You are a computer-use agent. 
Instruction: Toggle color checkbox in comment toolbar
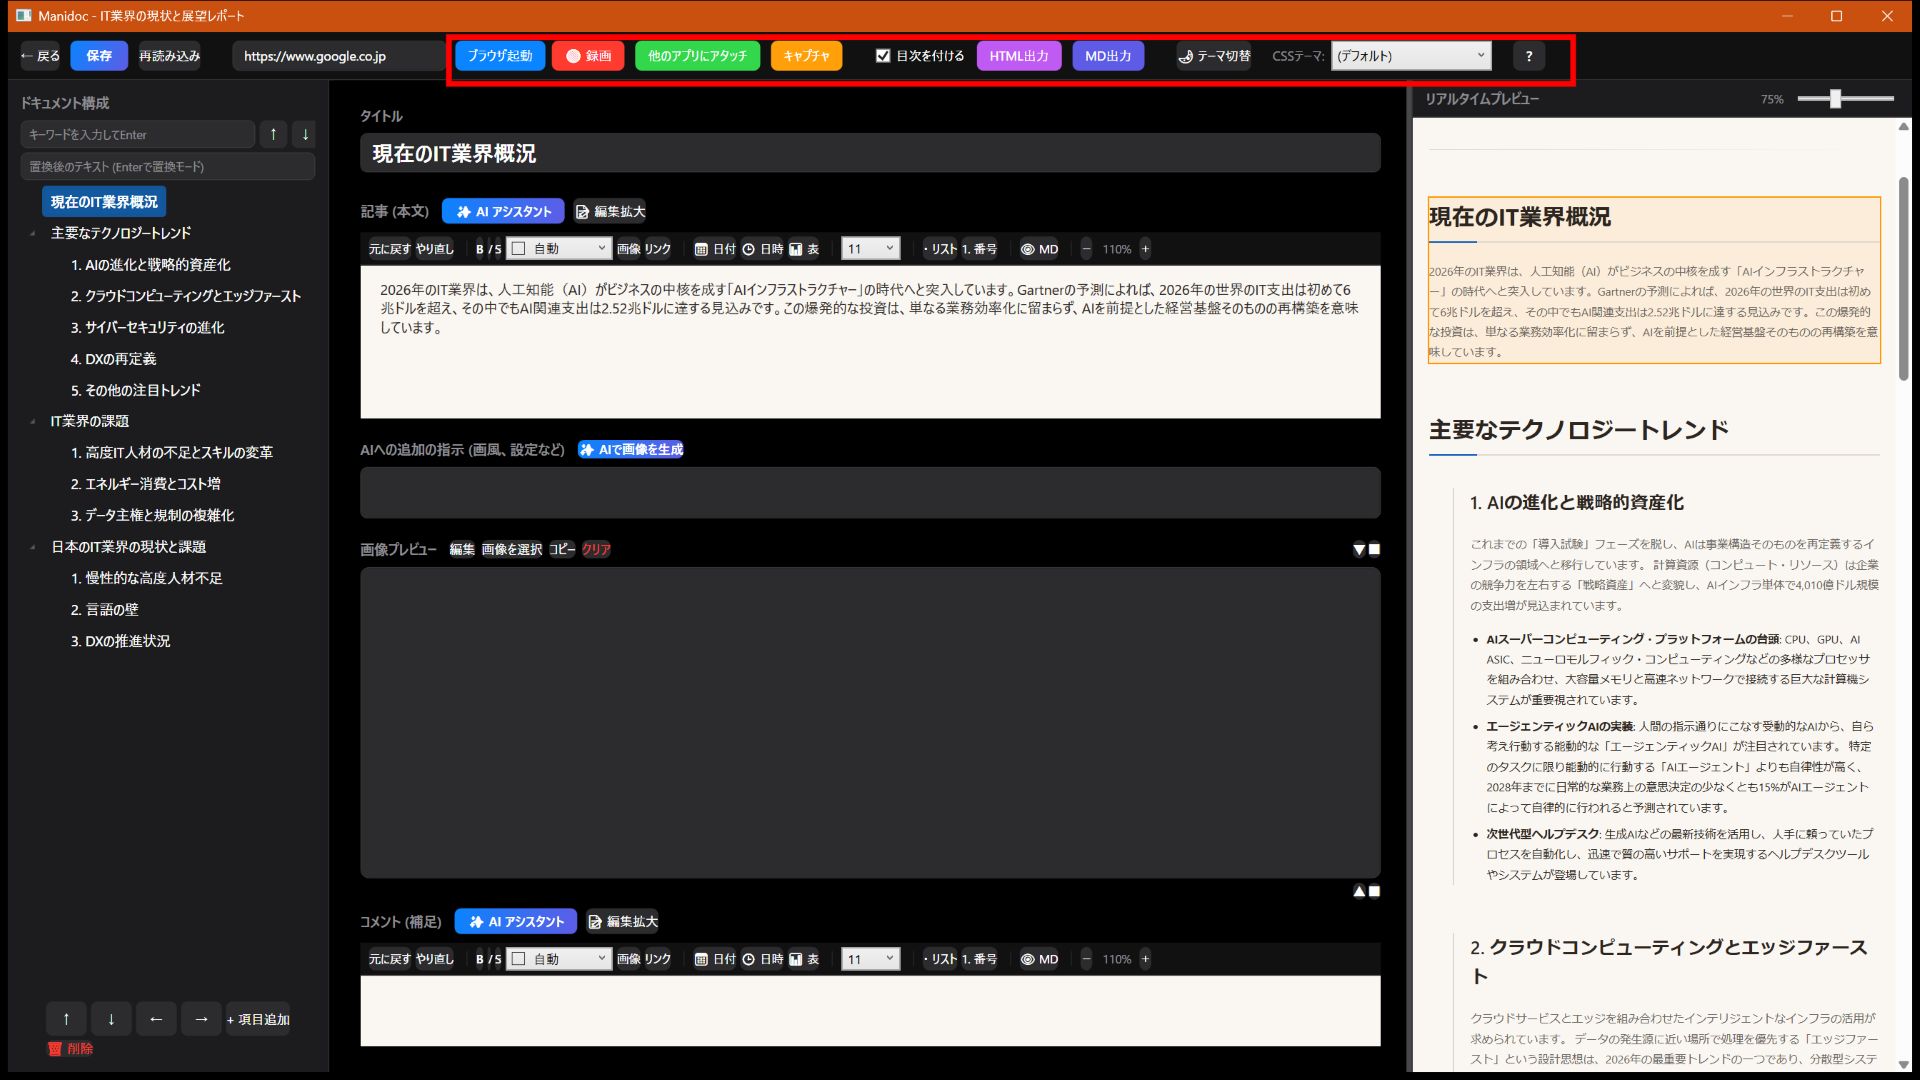[x=519, y=959]
